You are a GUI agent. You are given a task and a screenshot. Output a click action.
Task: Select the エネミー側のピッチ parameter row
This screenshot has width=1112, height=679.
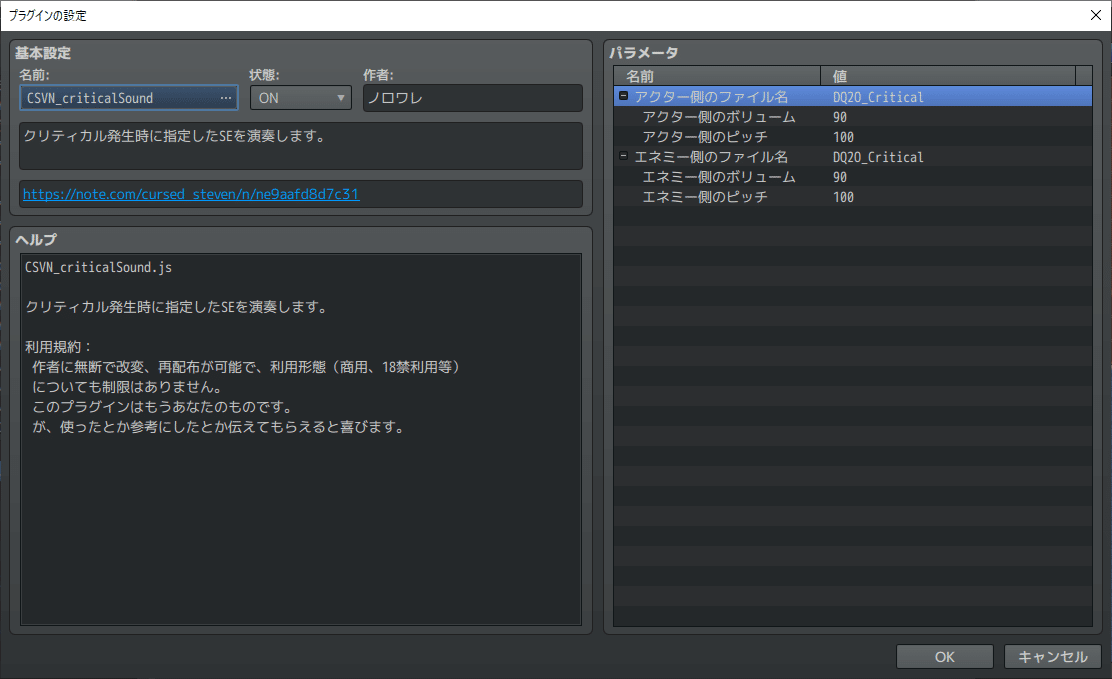[x=700, y=197]
